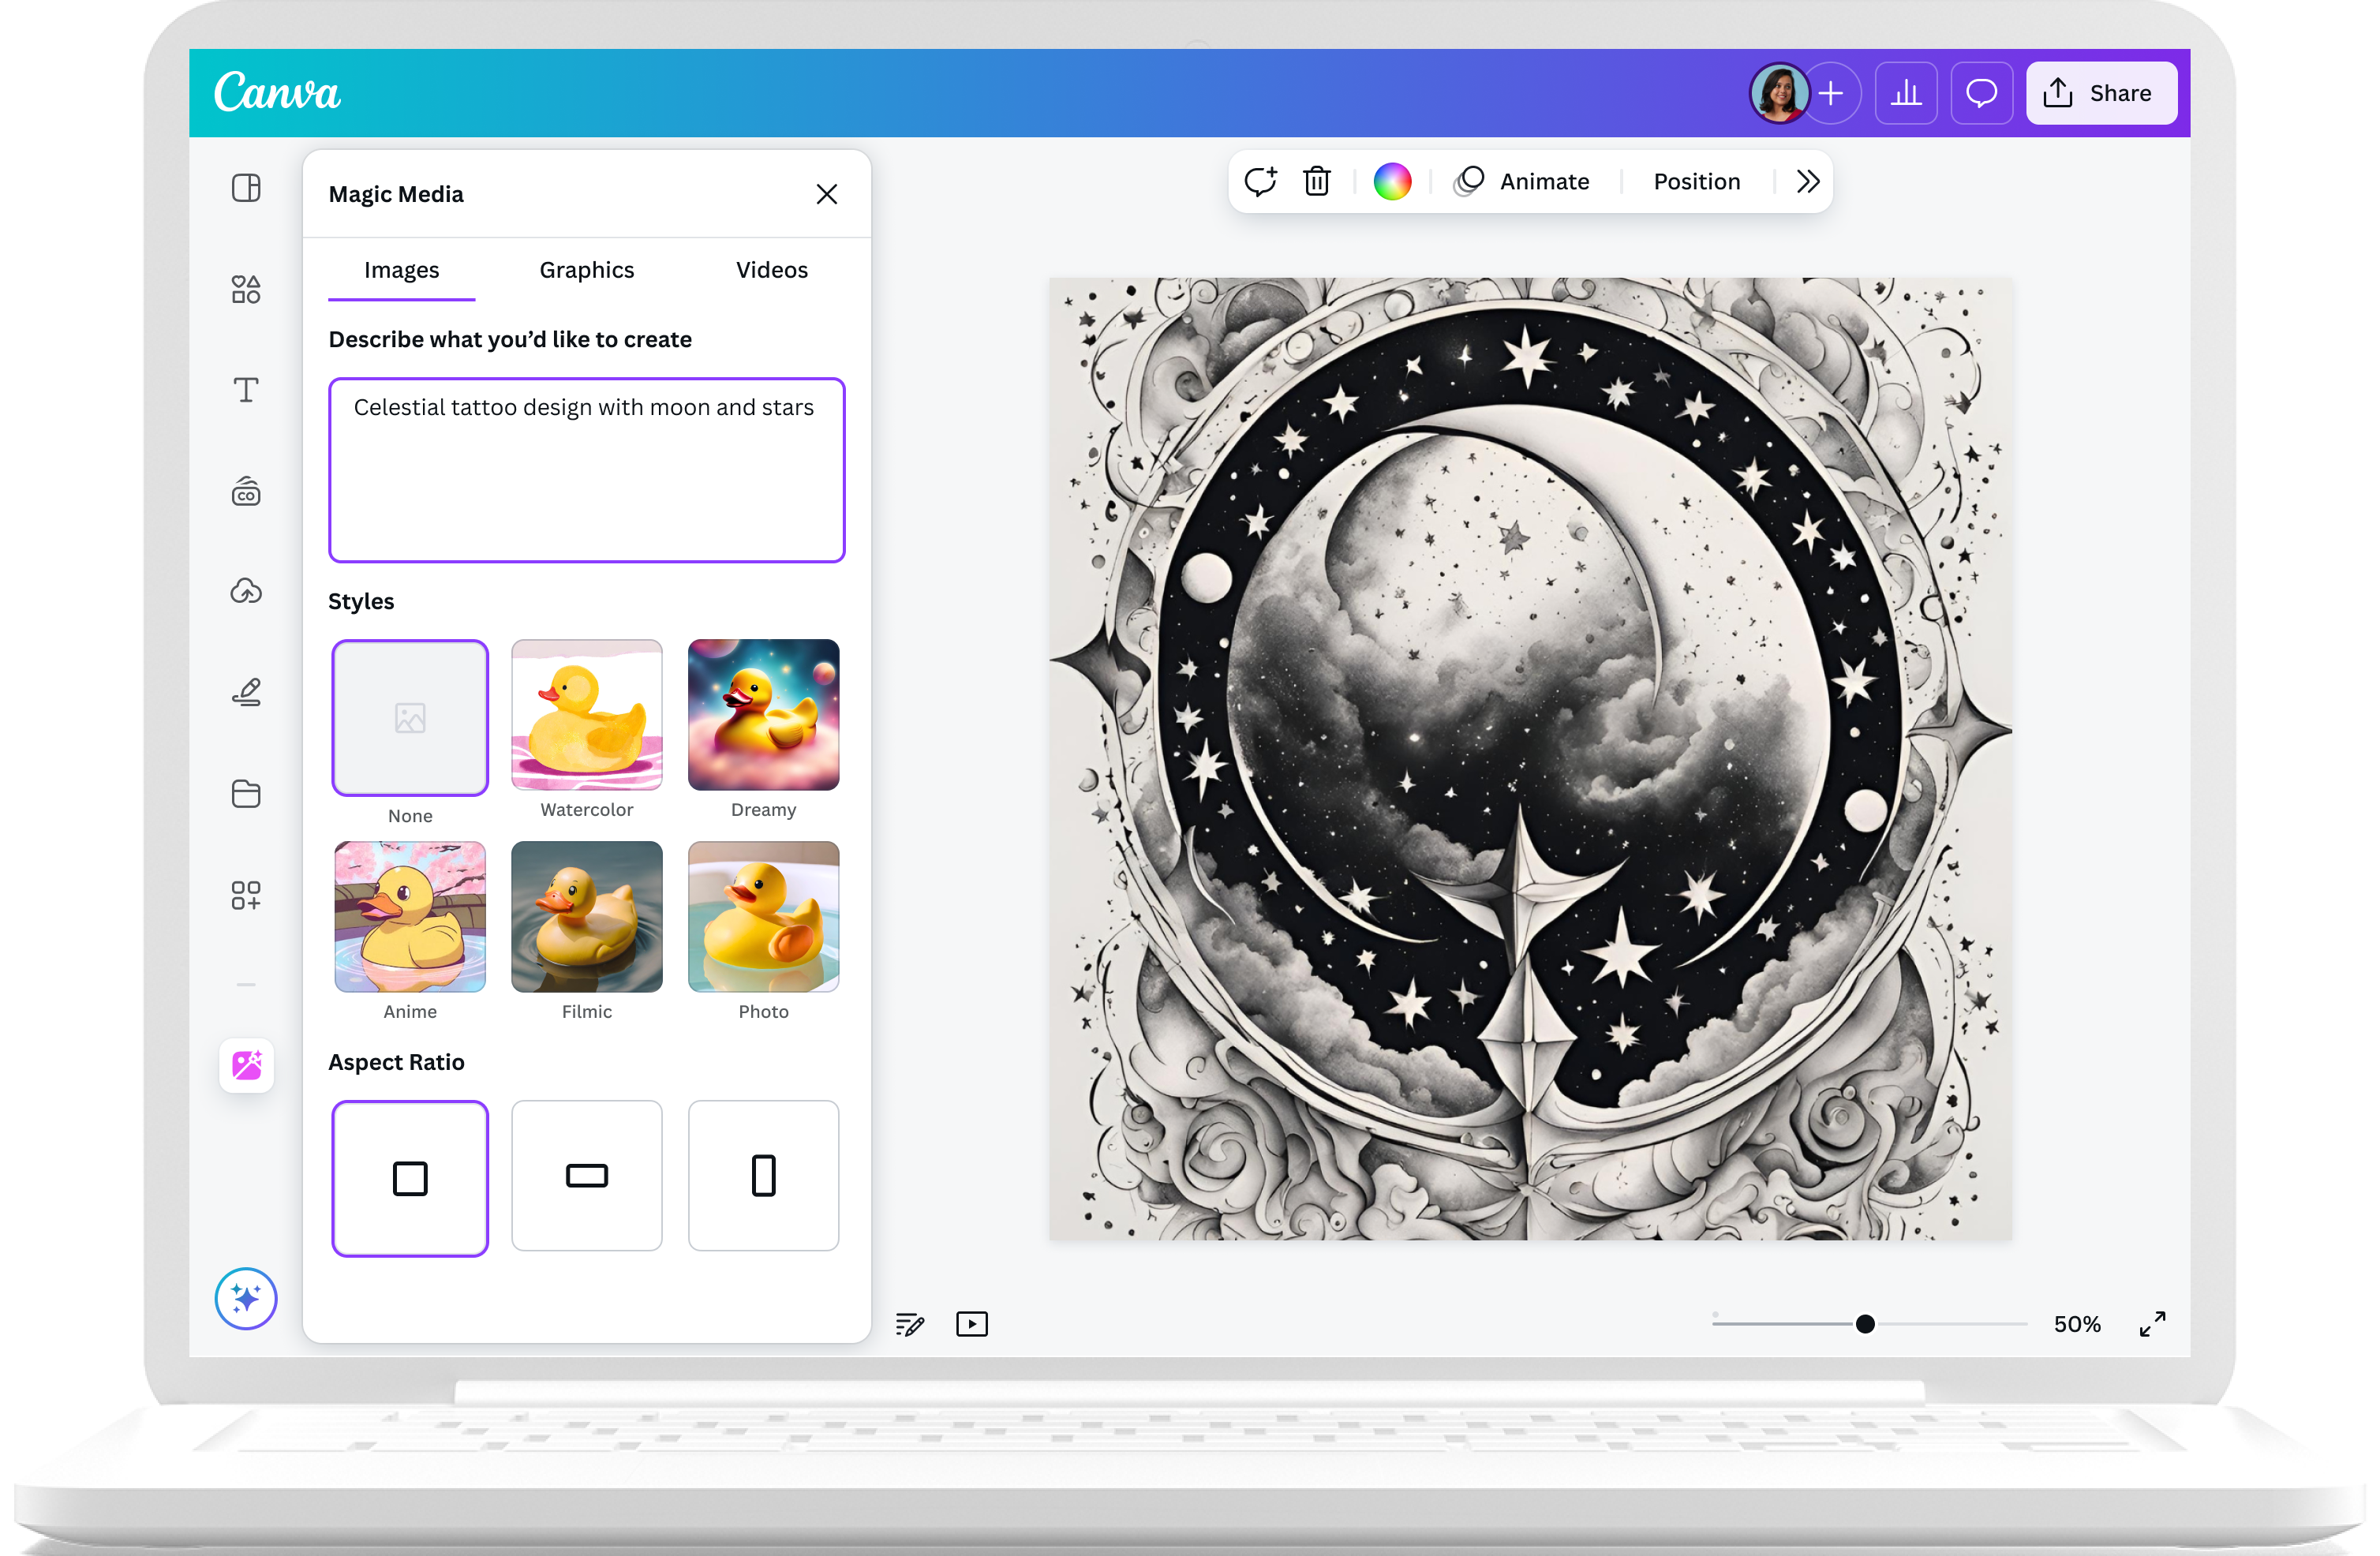Open the Draw tool icon
This screenshot has width=2380, height=1556.
[x=246, y=692]
